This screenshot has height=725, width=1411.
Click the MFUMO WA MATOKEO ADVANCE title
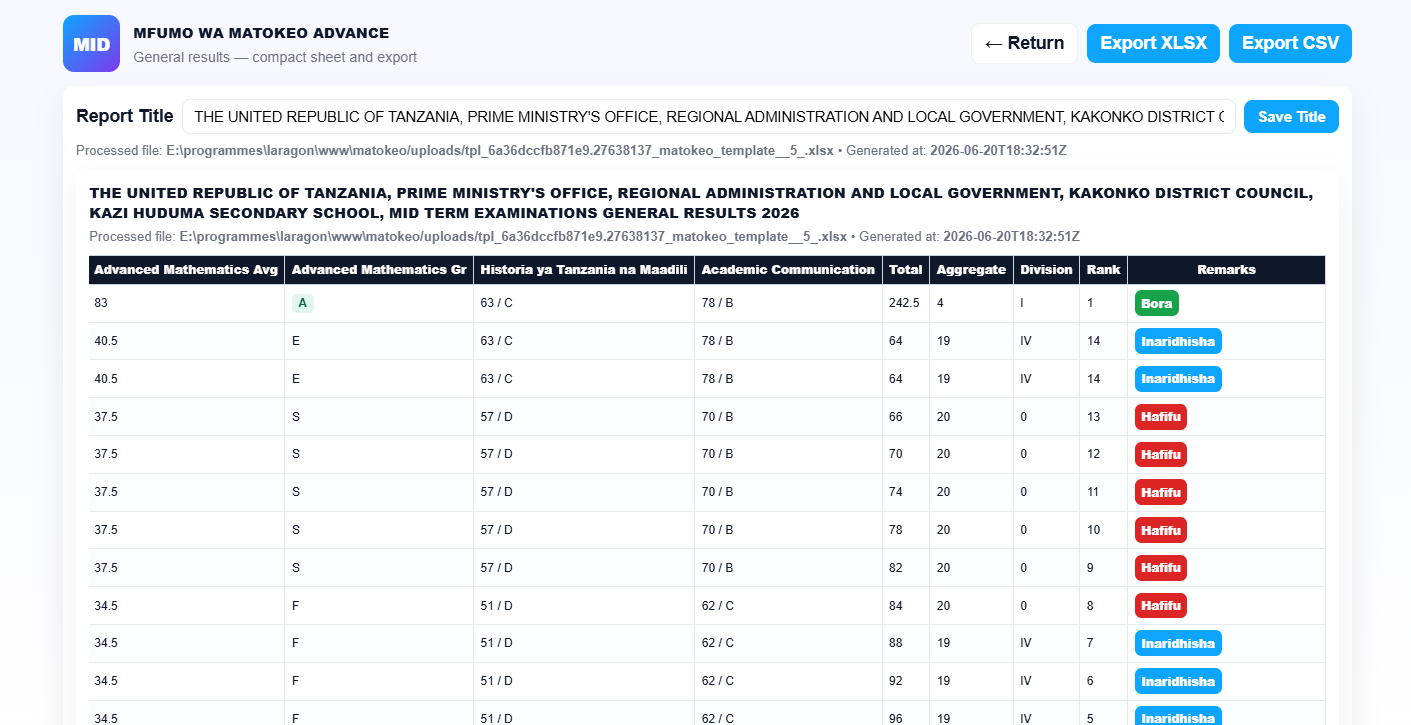(x=261, y=33)
